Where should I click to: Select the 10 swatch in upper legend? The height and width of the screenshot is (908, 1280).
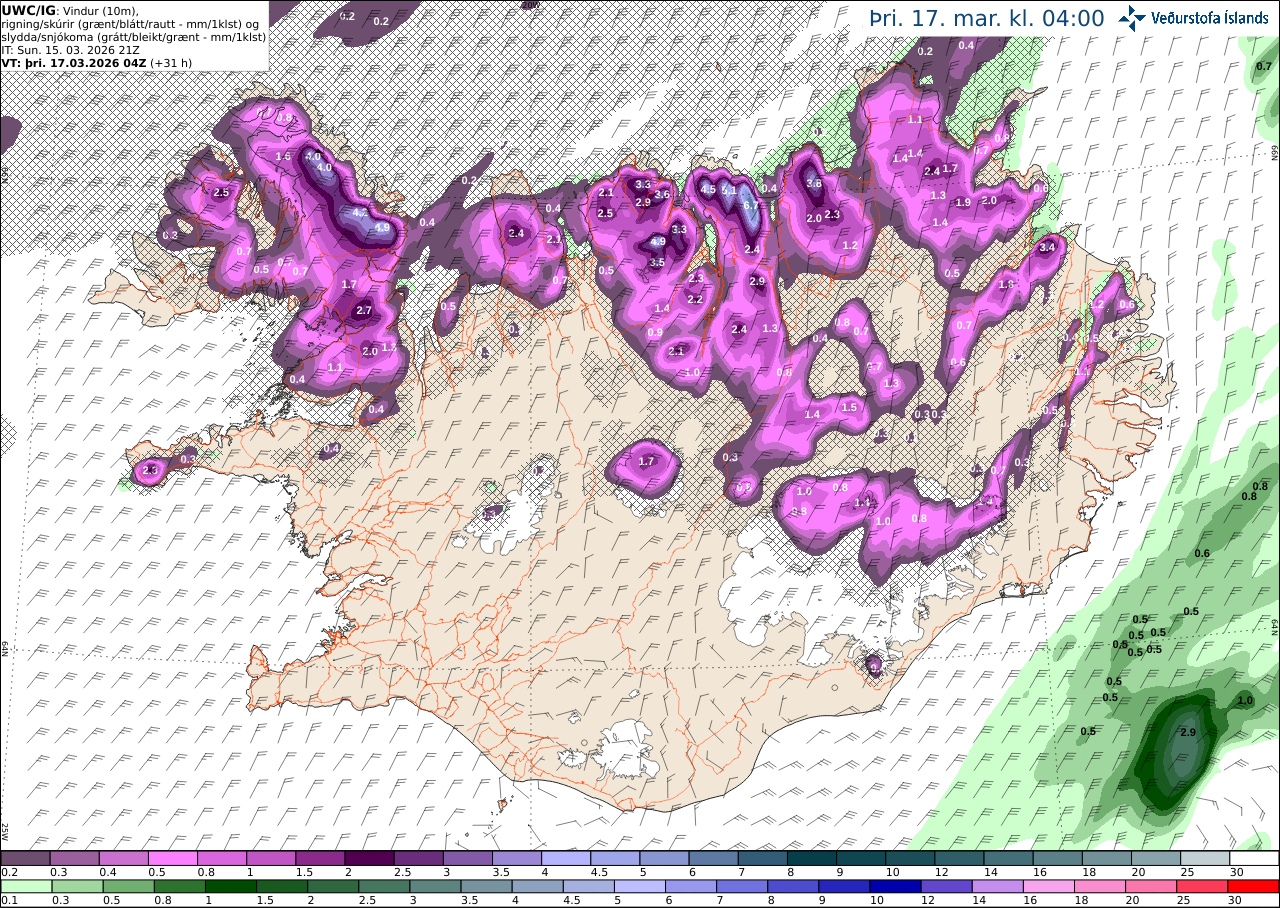coord(911,858)
